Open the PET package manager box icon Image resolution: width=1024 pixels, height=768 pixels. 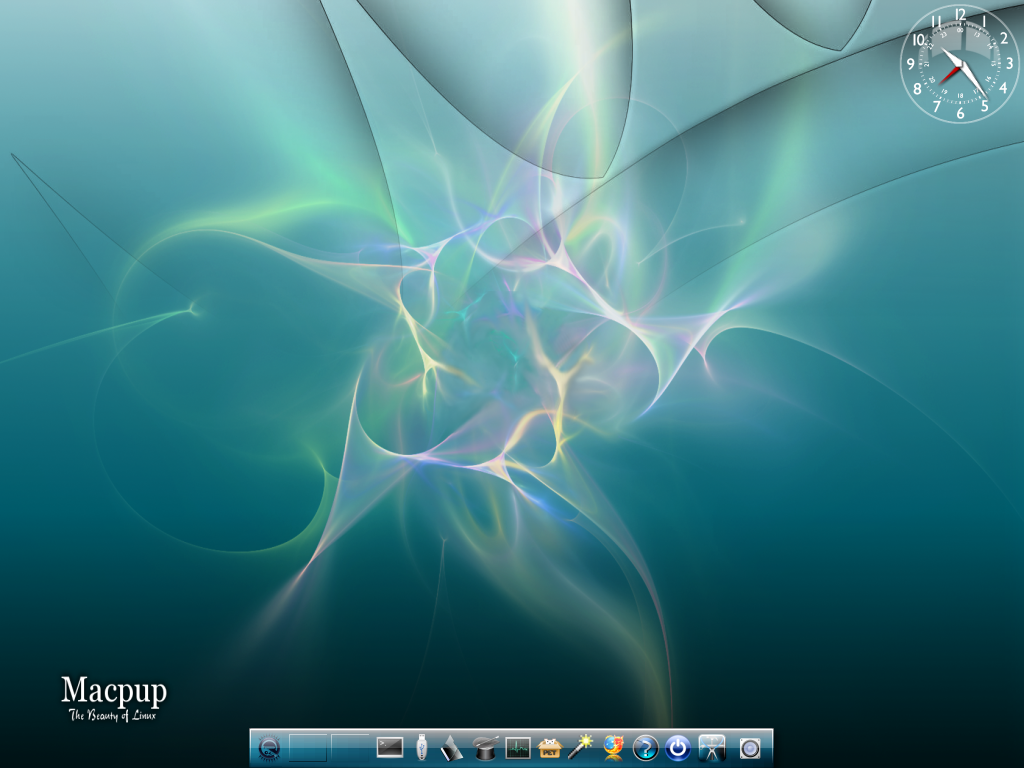(x=550, y=747)
